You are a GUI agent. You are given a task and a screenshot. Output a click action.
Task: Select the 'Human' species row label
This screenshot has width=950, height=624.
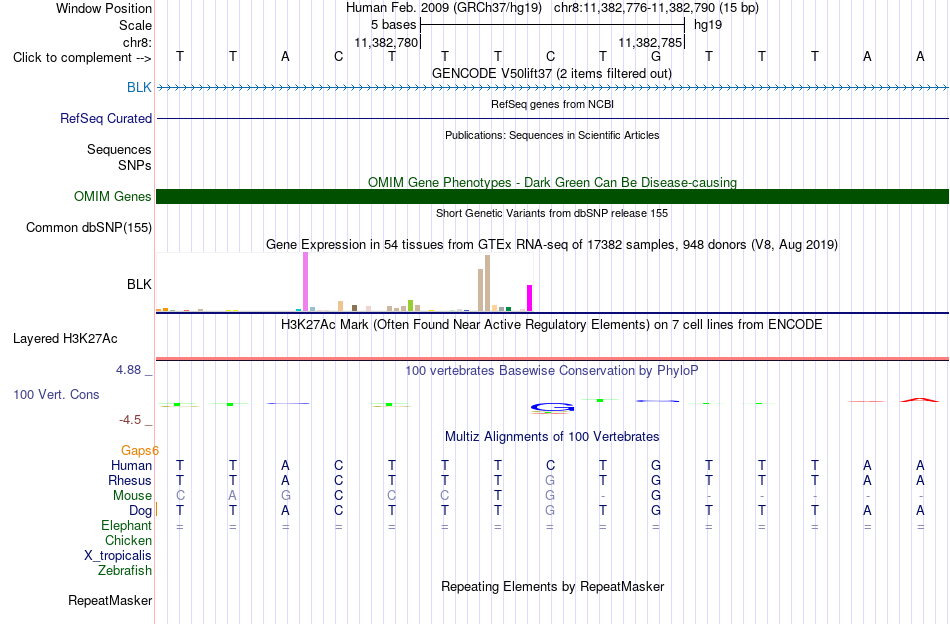[x=131, y=465]
